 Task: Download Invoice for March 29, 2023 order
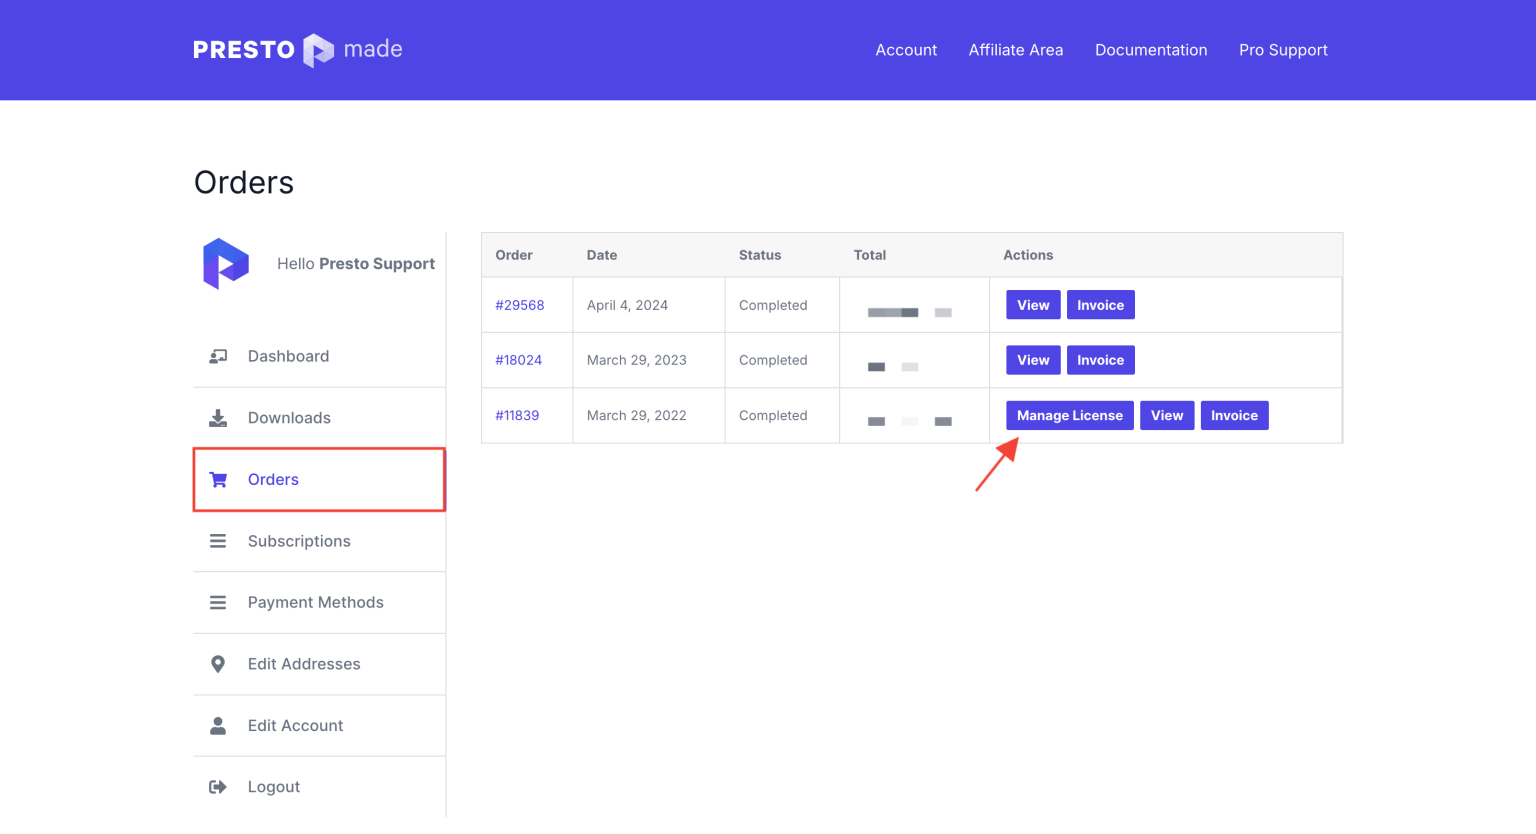click(1100, 360)
